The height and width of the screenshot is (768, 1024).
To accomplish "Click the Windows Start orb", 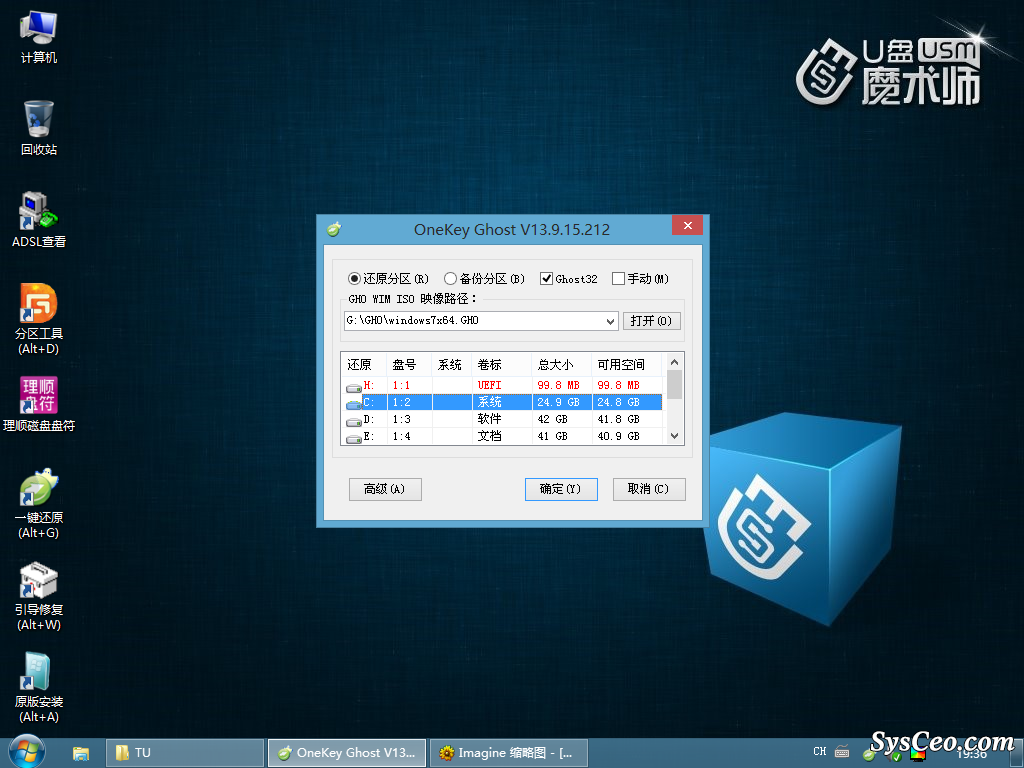I will 26,752.
